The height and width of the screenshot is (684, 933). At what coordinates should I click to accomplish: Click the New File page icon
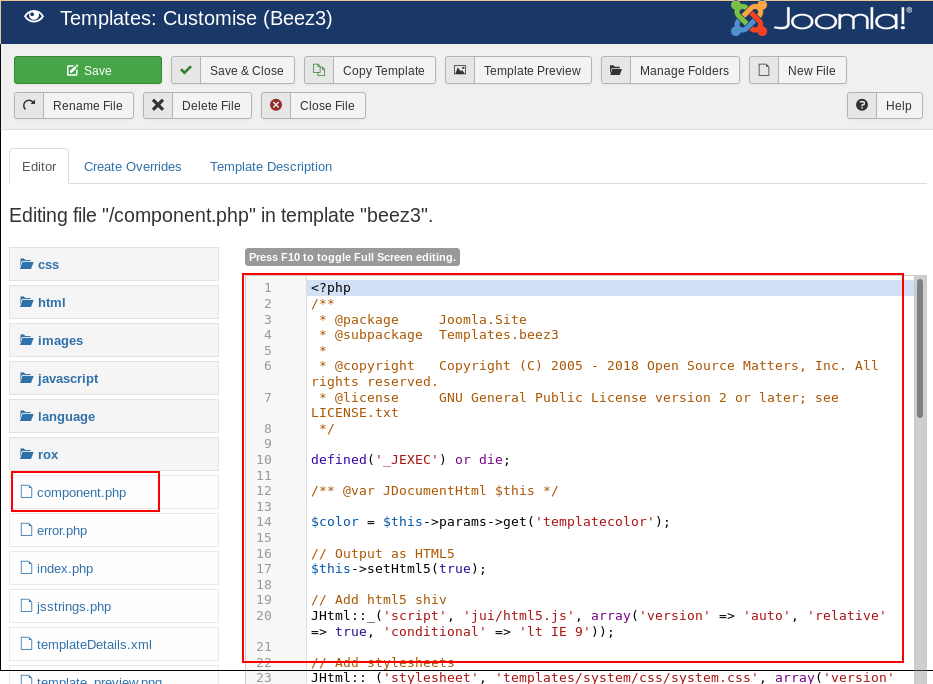[764, 70]
